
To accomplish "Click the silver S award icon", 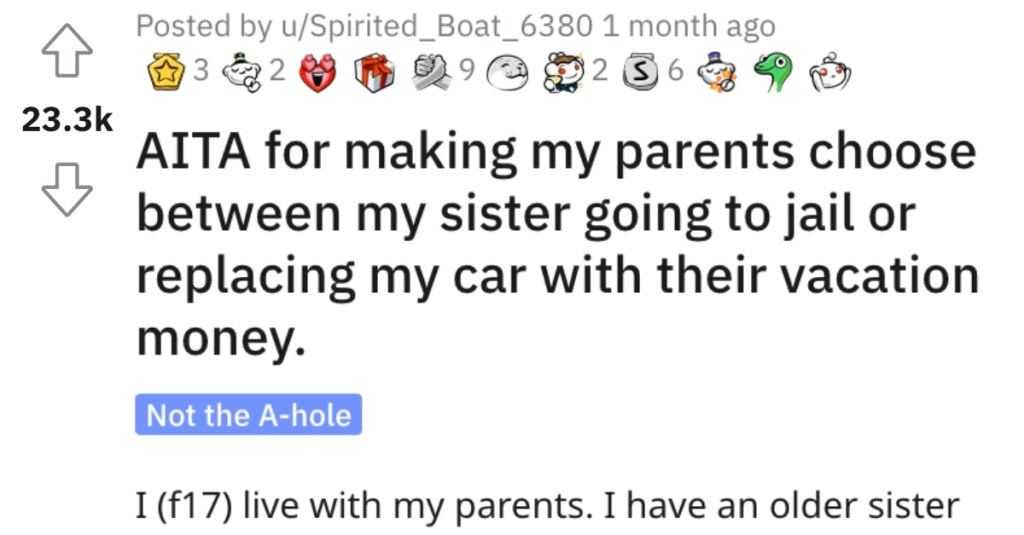I will [639, 73].
